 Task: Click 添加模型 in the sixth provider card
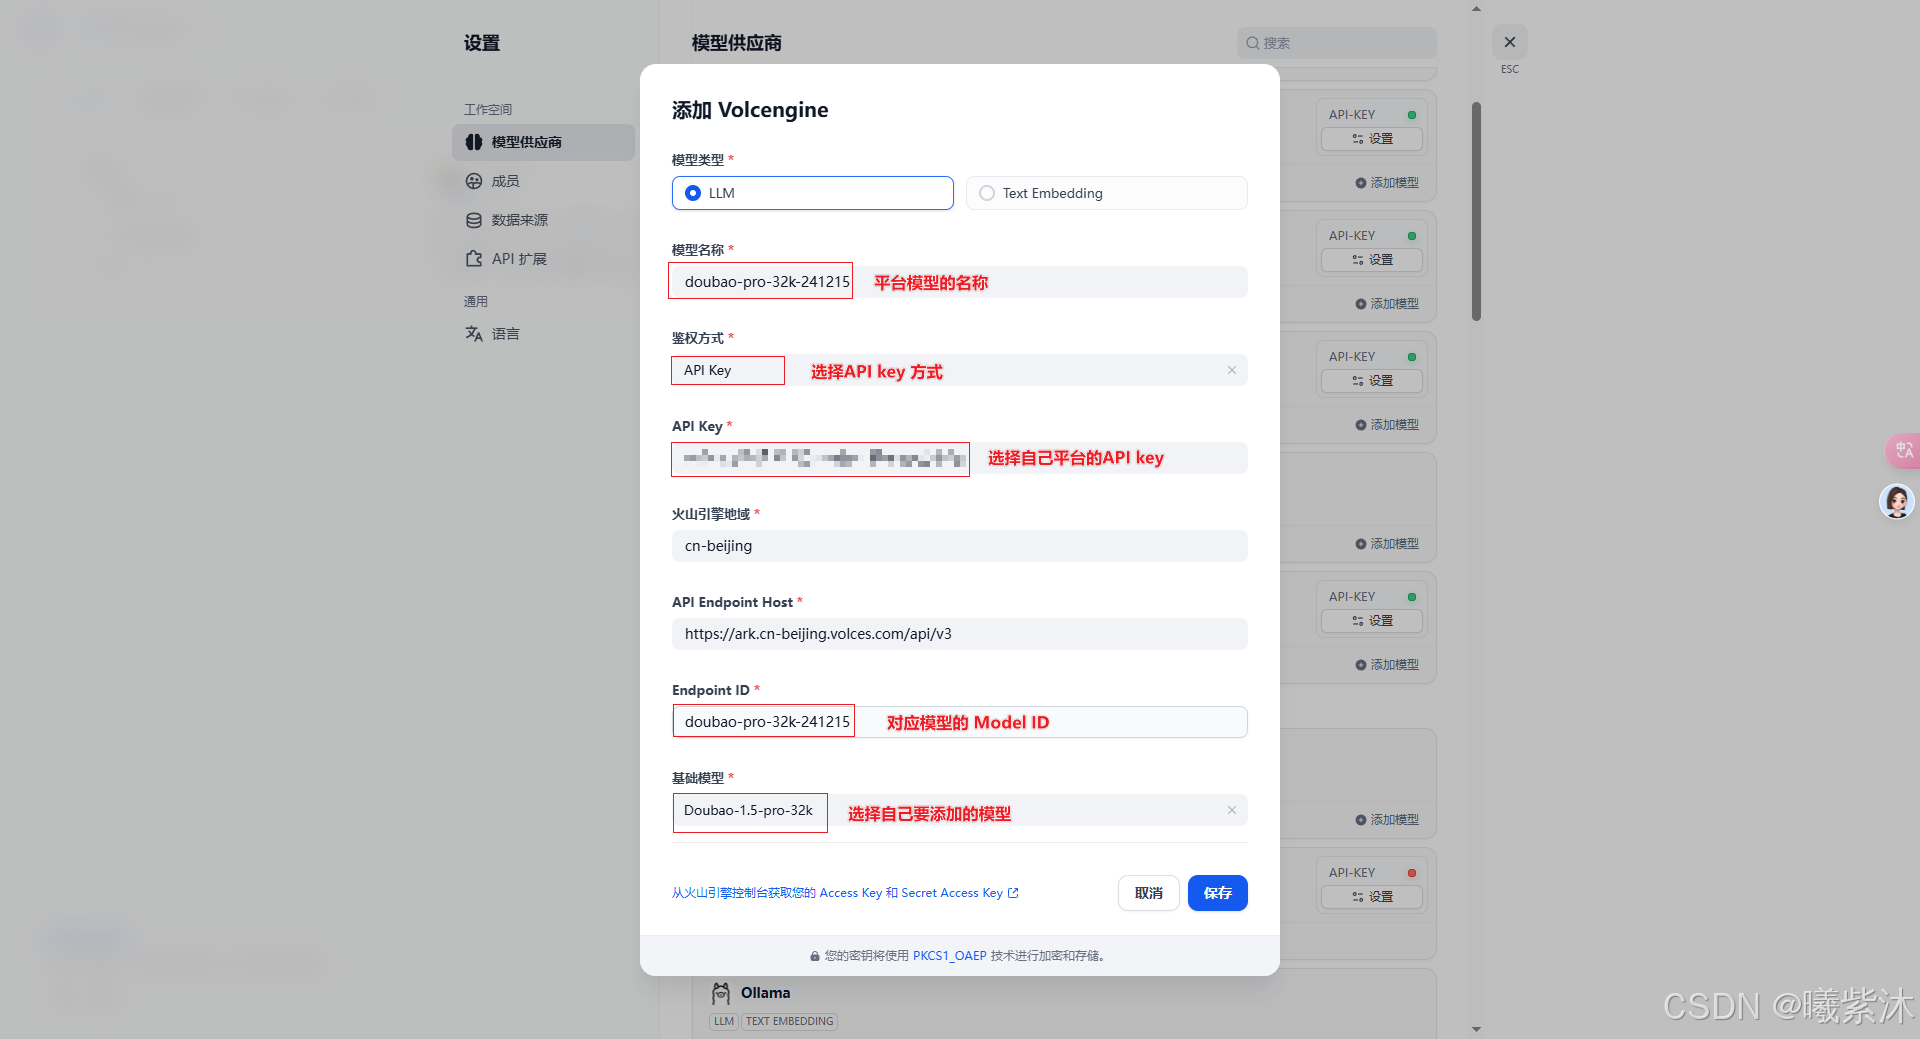pos(1387,820)
